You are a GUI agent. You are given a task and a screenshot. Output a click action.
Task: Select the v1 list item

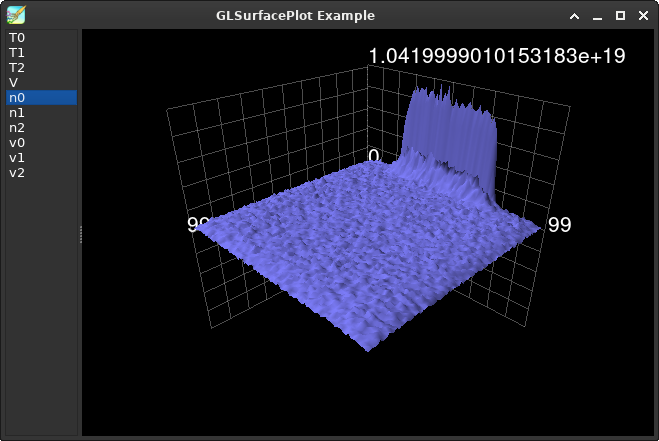[17, 158]
